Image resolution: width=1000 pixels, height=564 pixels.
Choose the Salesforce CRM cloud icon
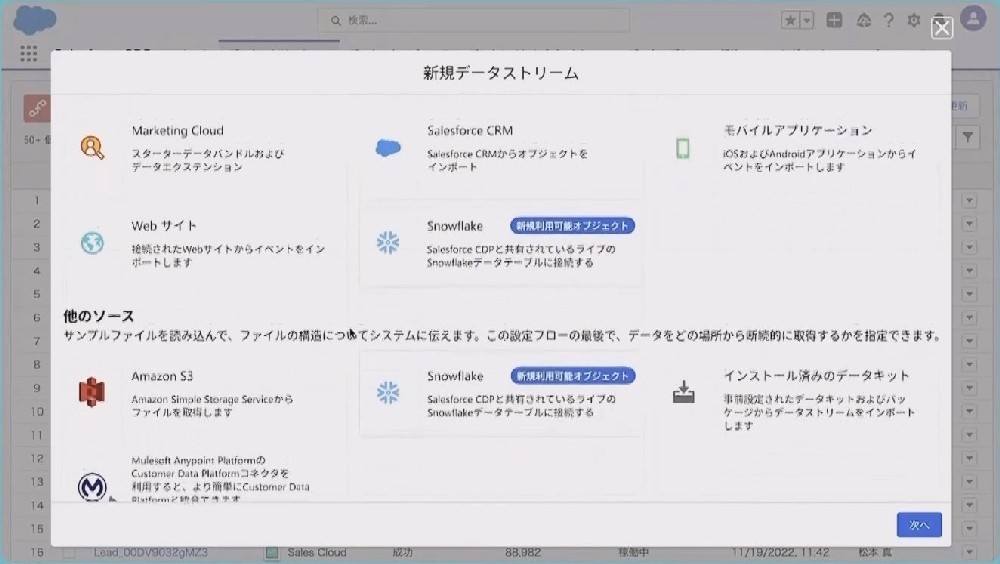(x=388, y=148)
